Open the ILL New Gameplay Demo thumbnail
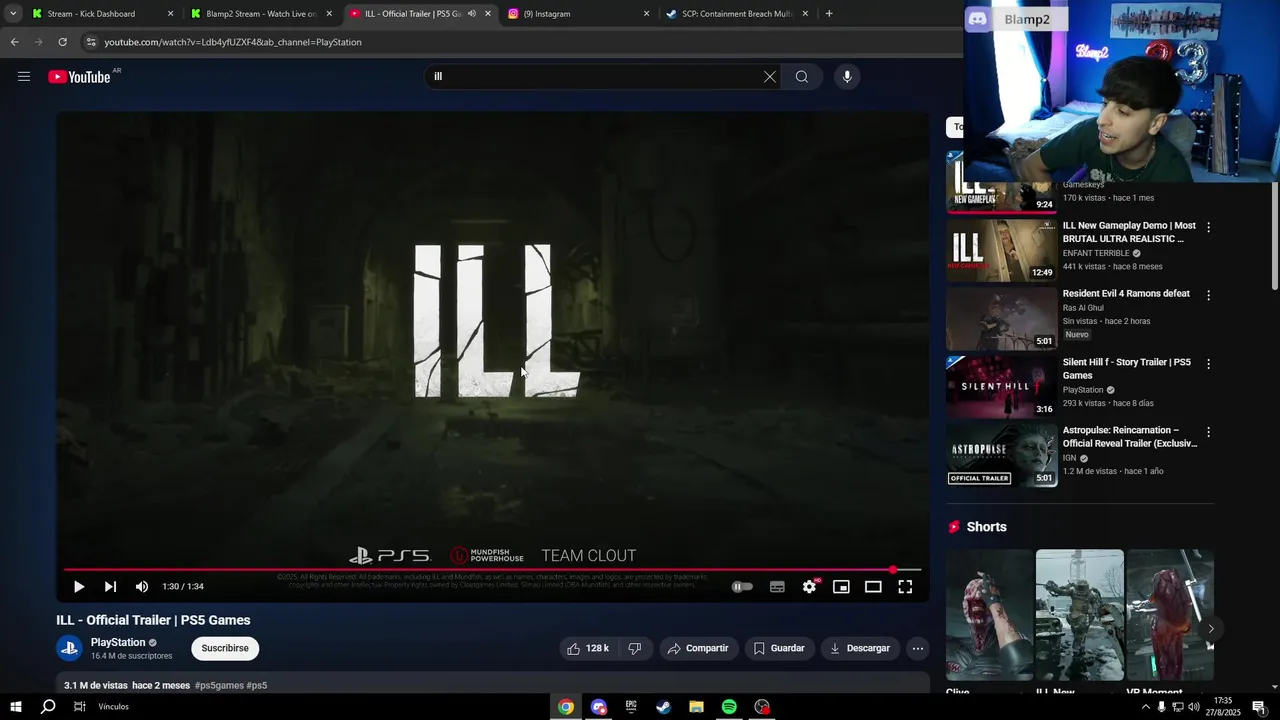The image size is (1280, 720). 1001,250
